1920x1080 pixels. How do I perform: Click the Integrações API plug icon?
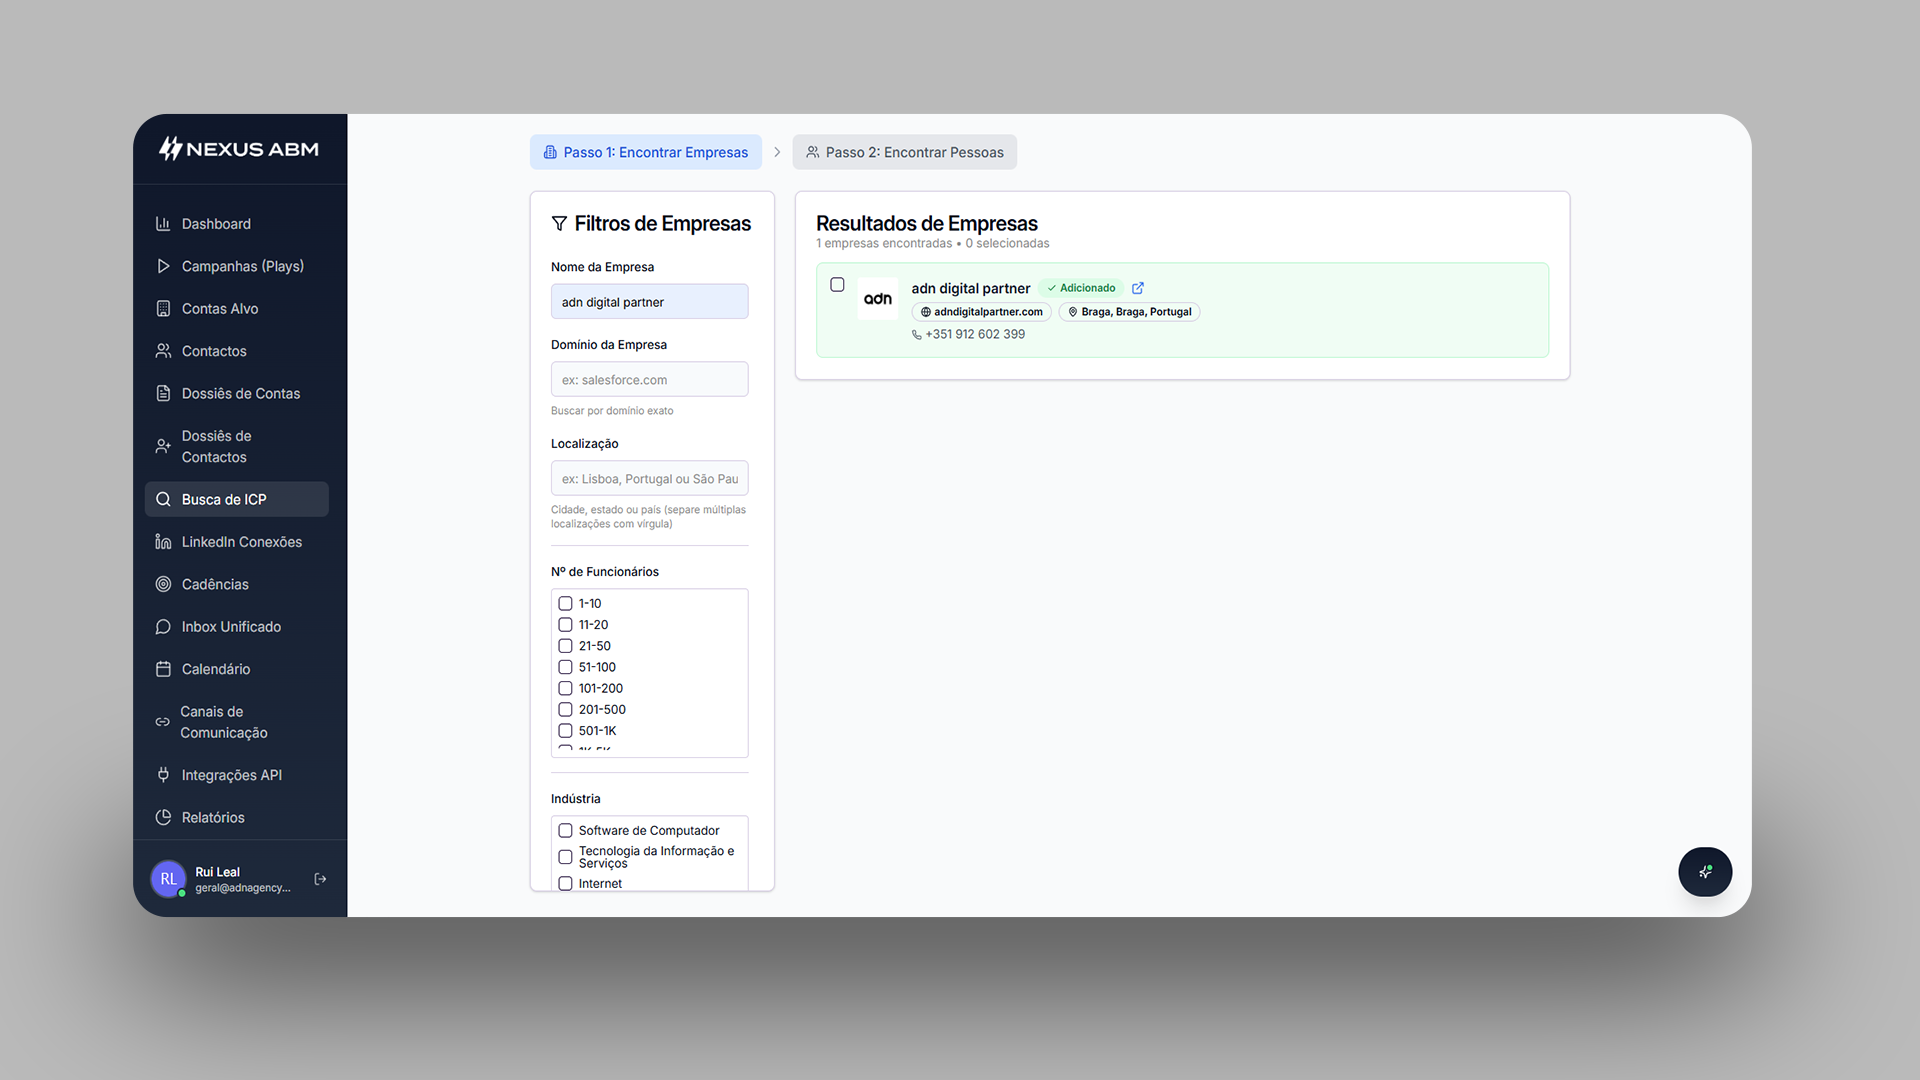click(163, 775)
